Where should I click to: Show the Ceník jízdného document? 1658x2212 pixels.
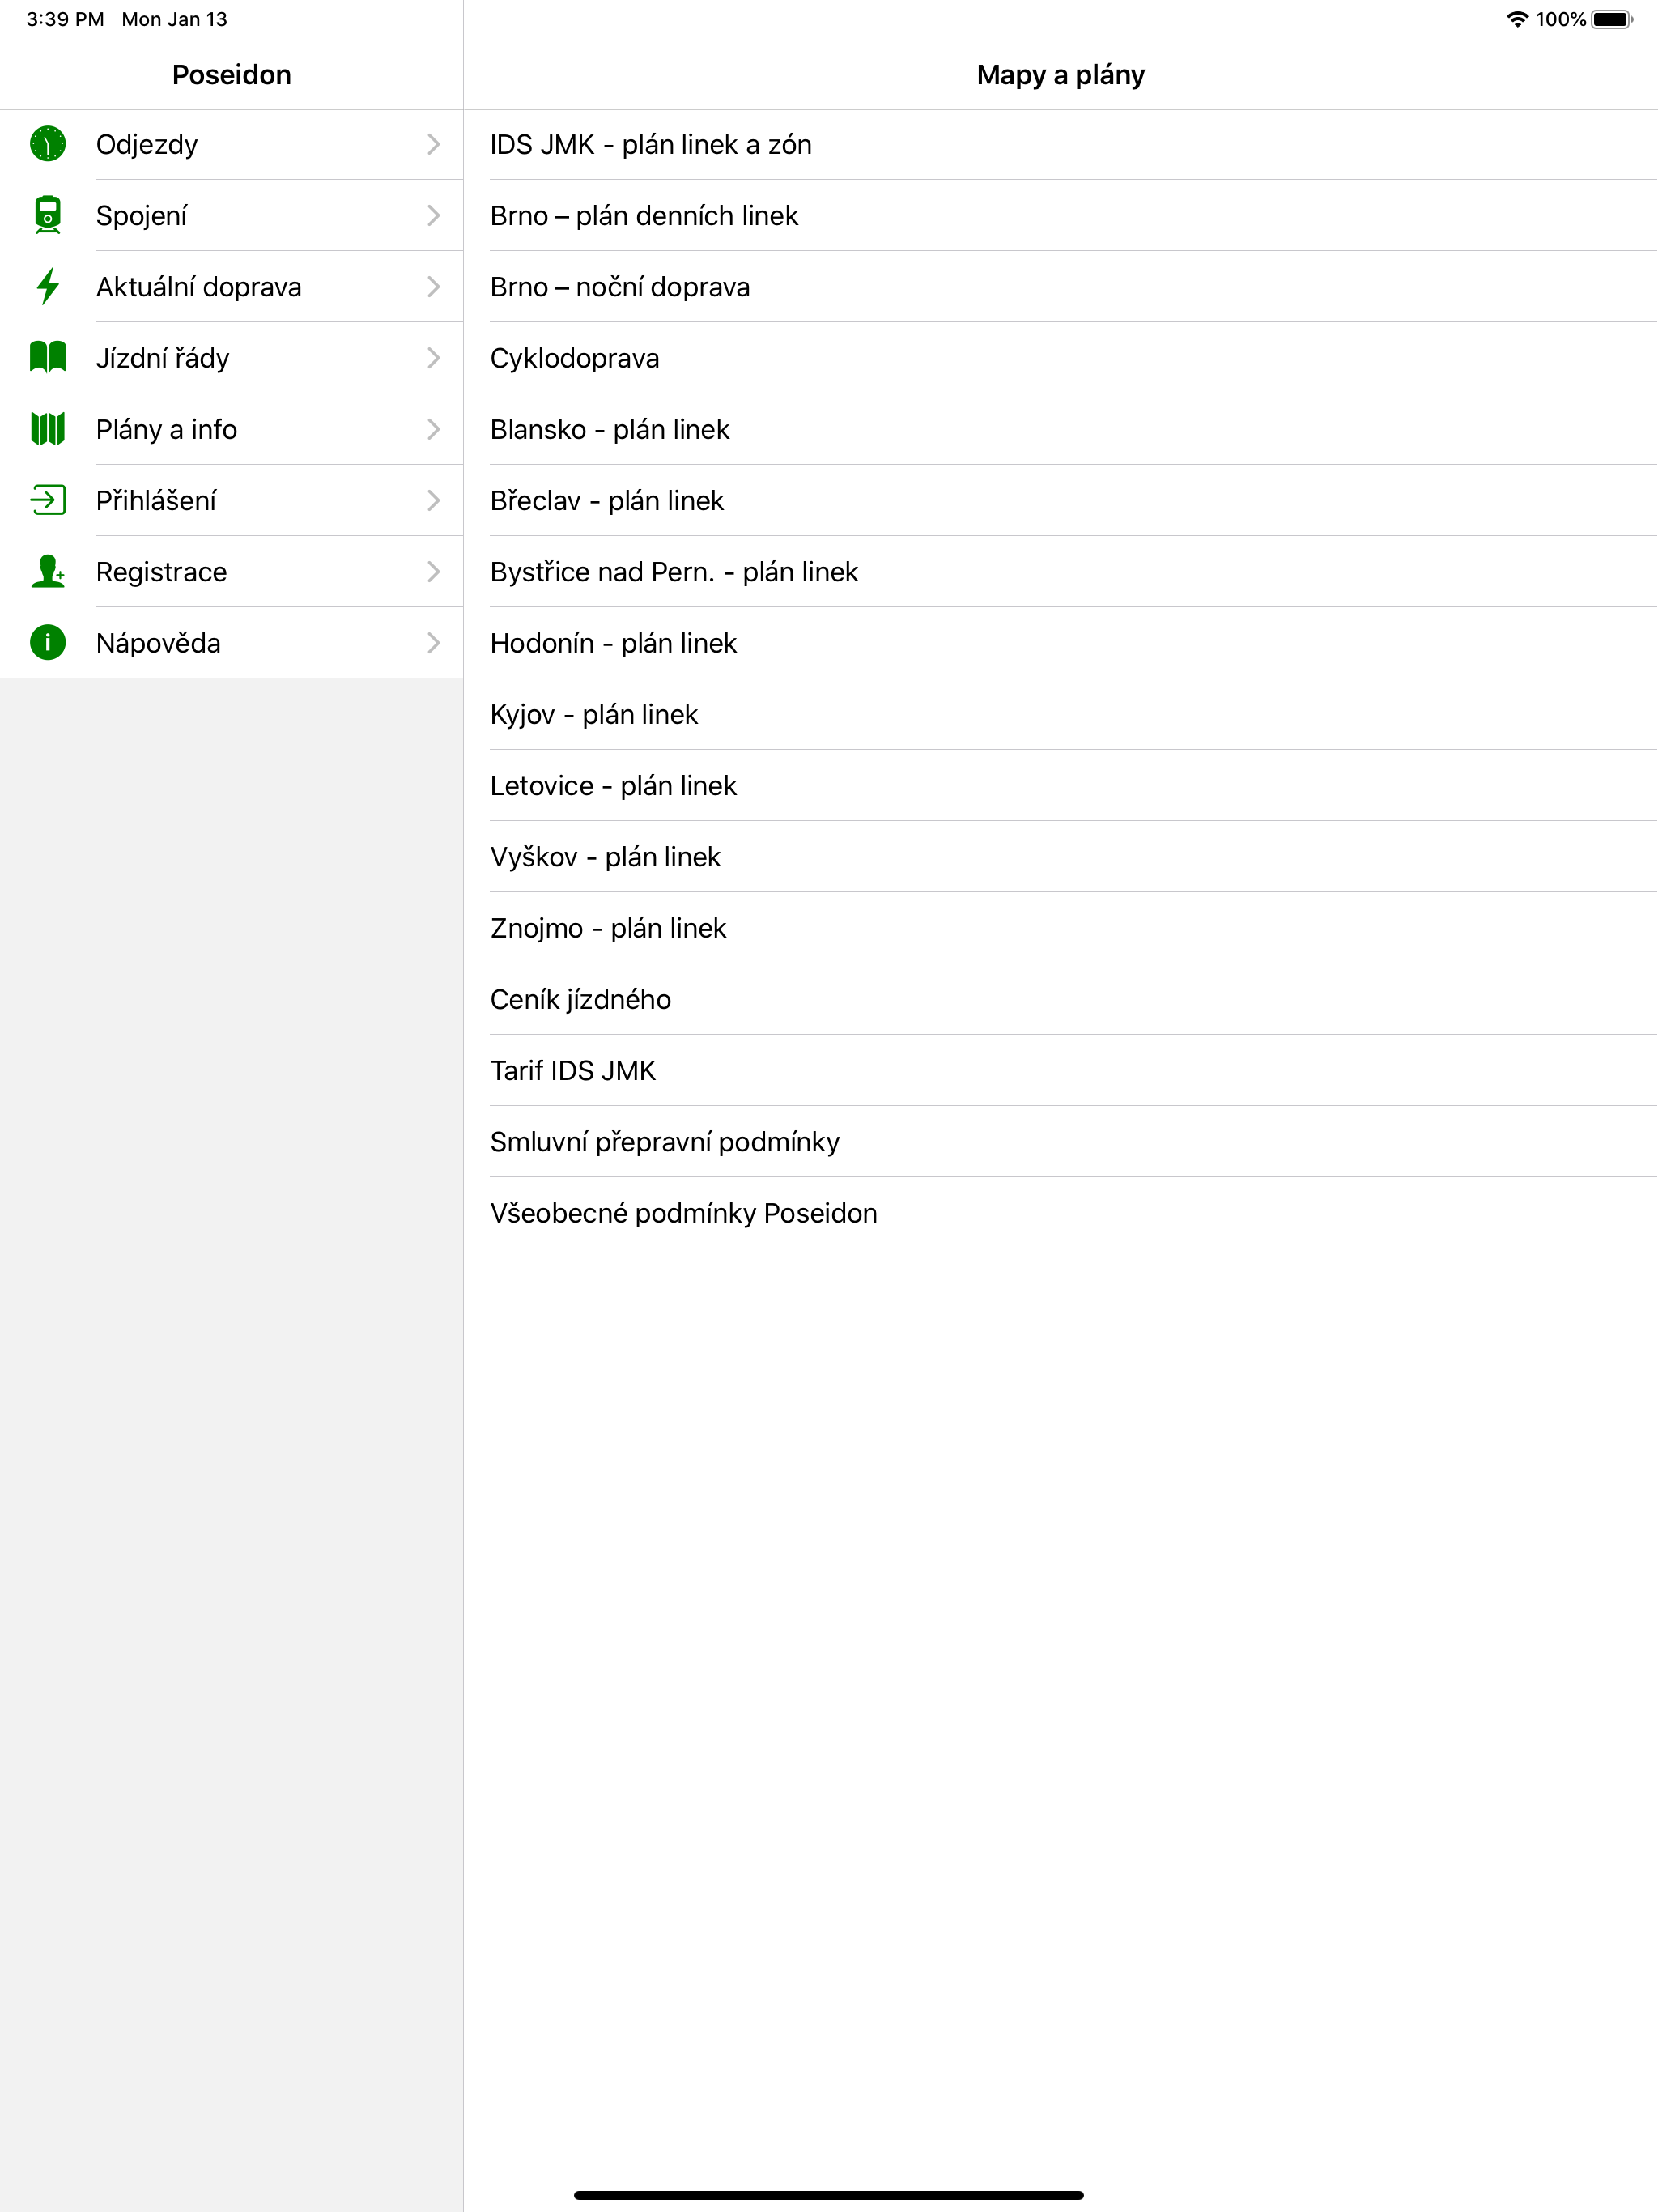(1061, 998)
